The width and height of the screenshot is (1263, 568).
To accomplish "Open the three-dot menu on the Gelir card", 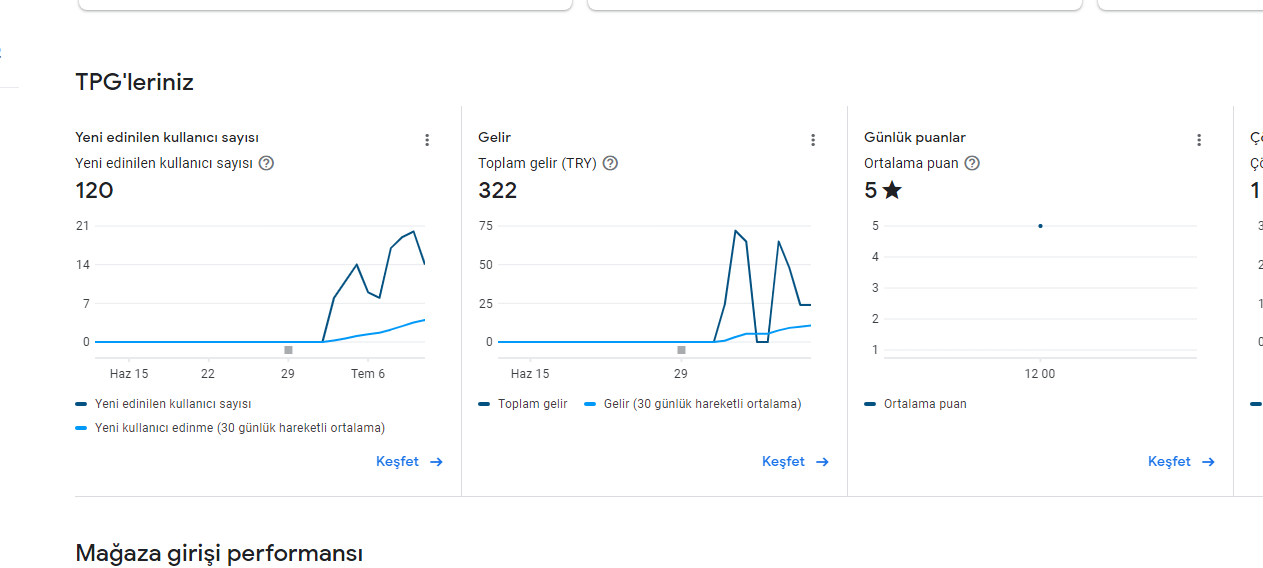I will (813, 140).
